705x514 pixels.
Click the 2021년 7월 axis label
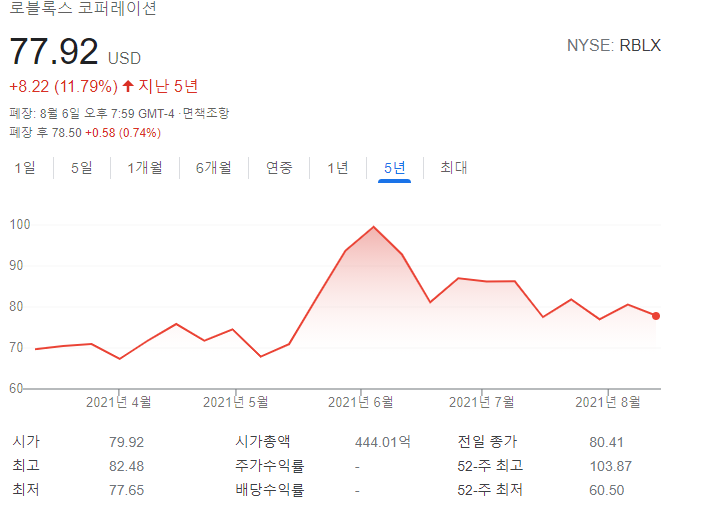click(482, 402)
